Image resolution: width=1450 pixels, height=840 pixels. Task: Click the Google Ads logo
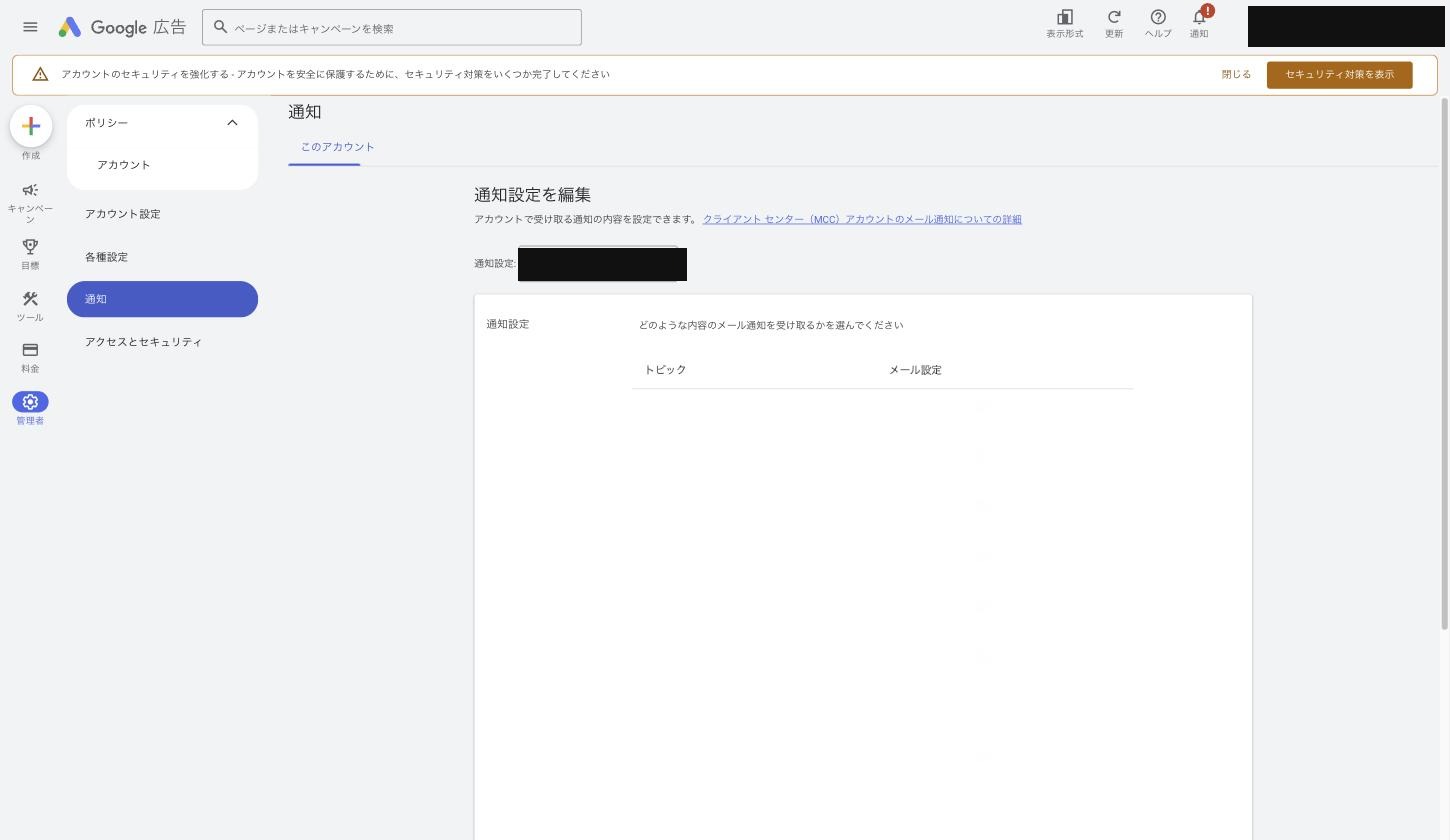[121, 27]
